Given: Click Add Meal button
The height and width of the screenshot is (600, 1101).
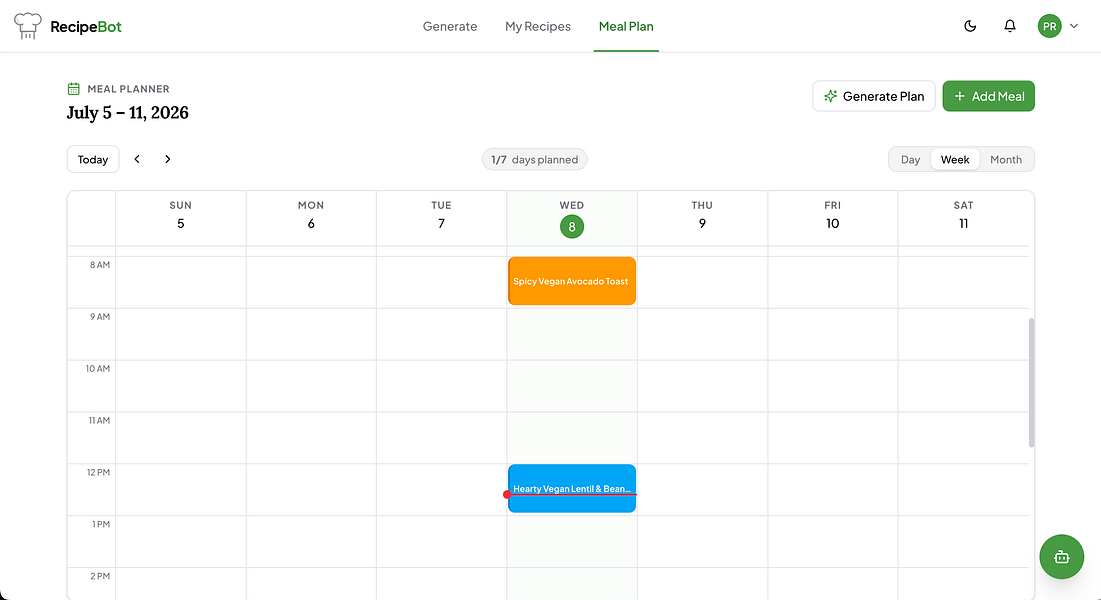Looking at the screenshot, I should [x=988, y=96].
